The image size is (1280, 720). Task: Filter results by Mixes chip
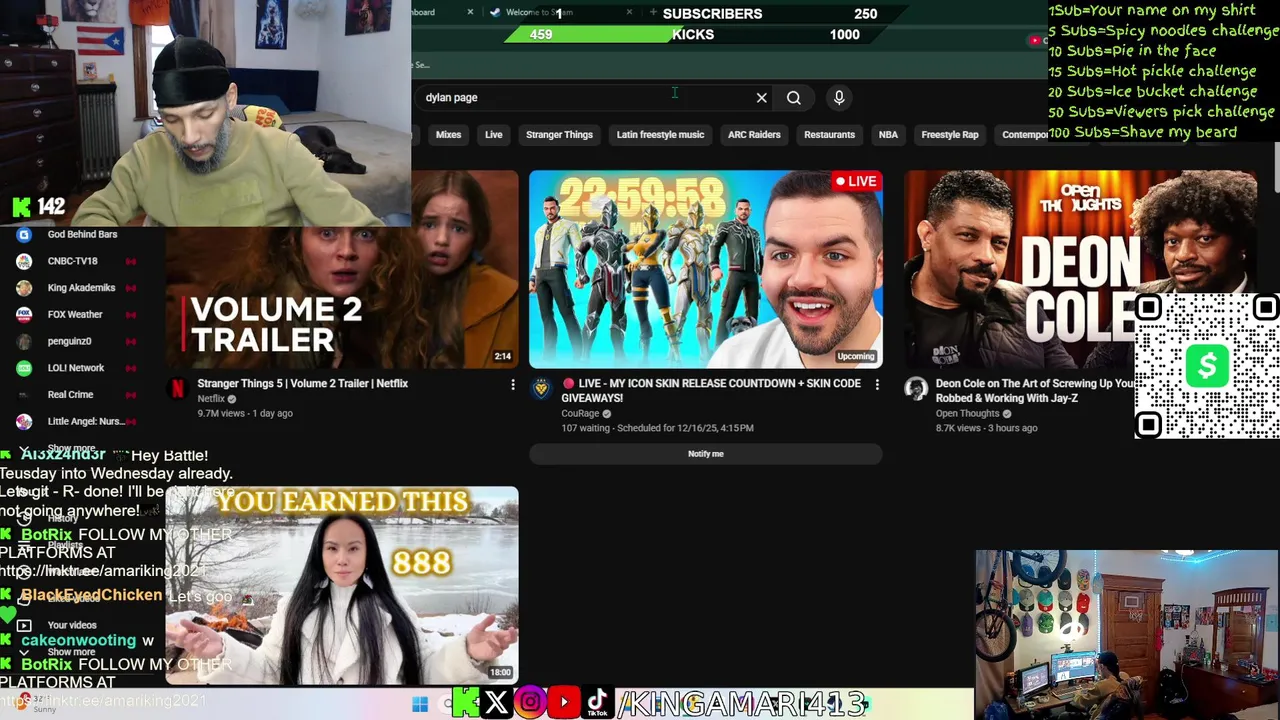(x=448, y=135)
